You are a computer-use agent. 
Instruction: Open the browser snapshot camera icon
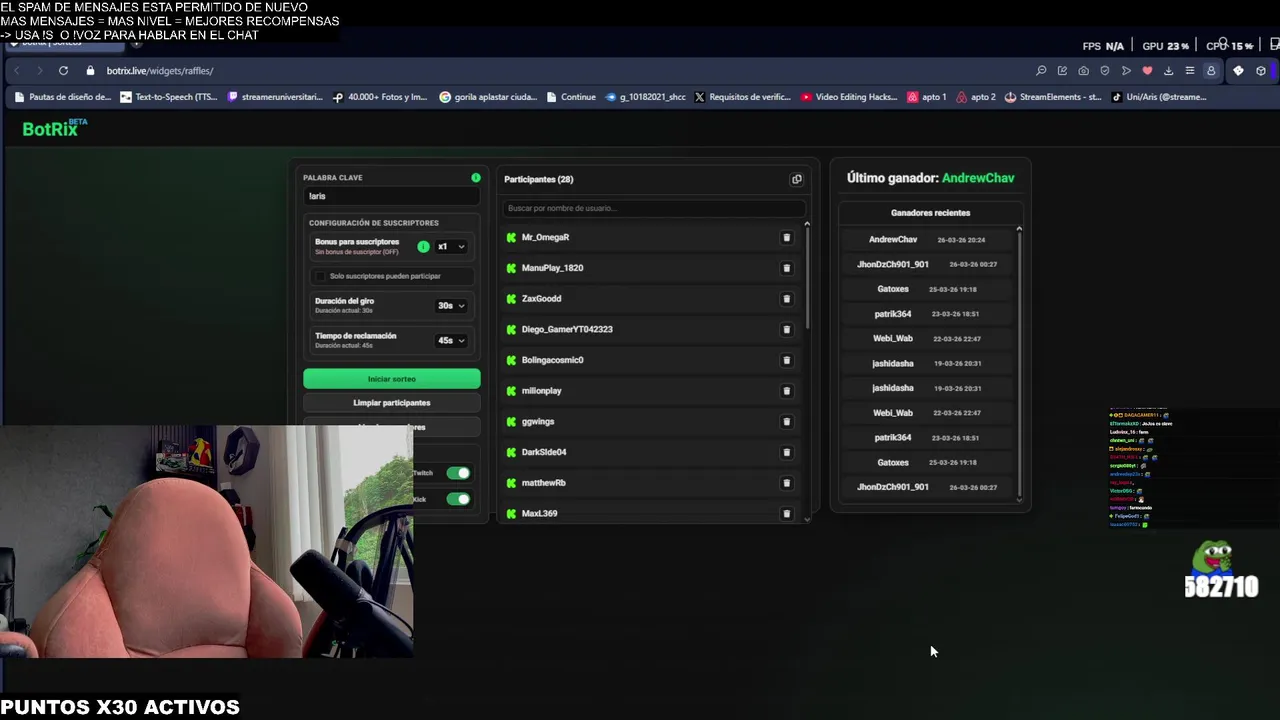click(1083, 71)
